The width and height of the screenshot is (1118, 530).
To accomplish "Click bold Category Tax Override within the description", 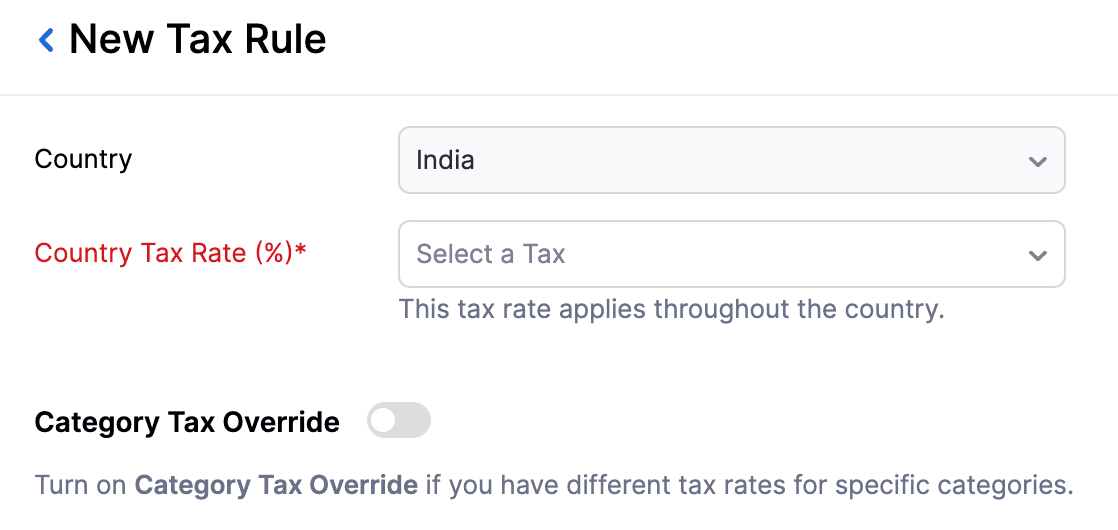I will click(x=276, y=486).
